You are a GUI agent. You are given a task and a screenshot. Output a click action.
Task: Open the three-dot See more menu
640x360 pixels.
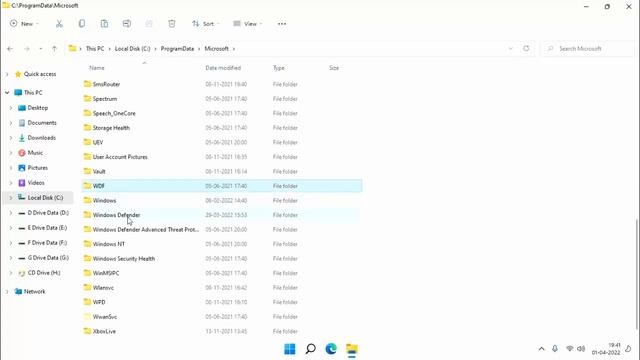[x=282, y=24]
